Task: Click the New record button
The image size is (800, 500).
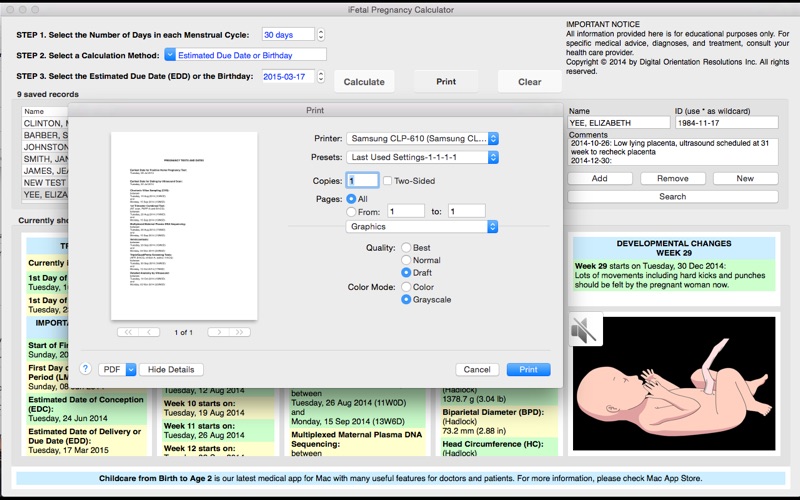Action: [x=745, y=178]
